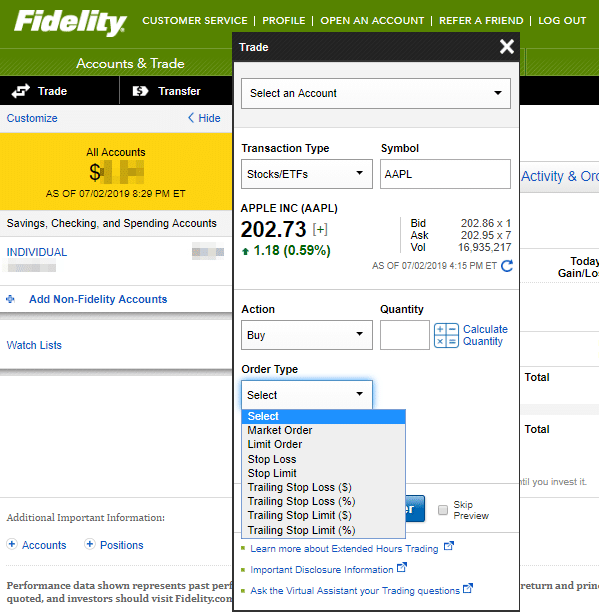
Task: Toggle the Skip Preview checkbox
Action: (443, 510)
